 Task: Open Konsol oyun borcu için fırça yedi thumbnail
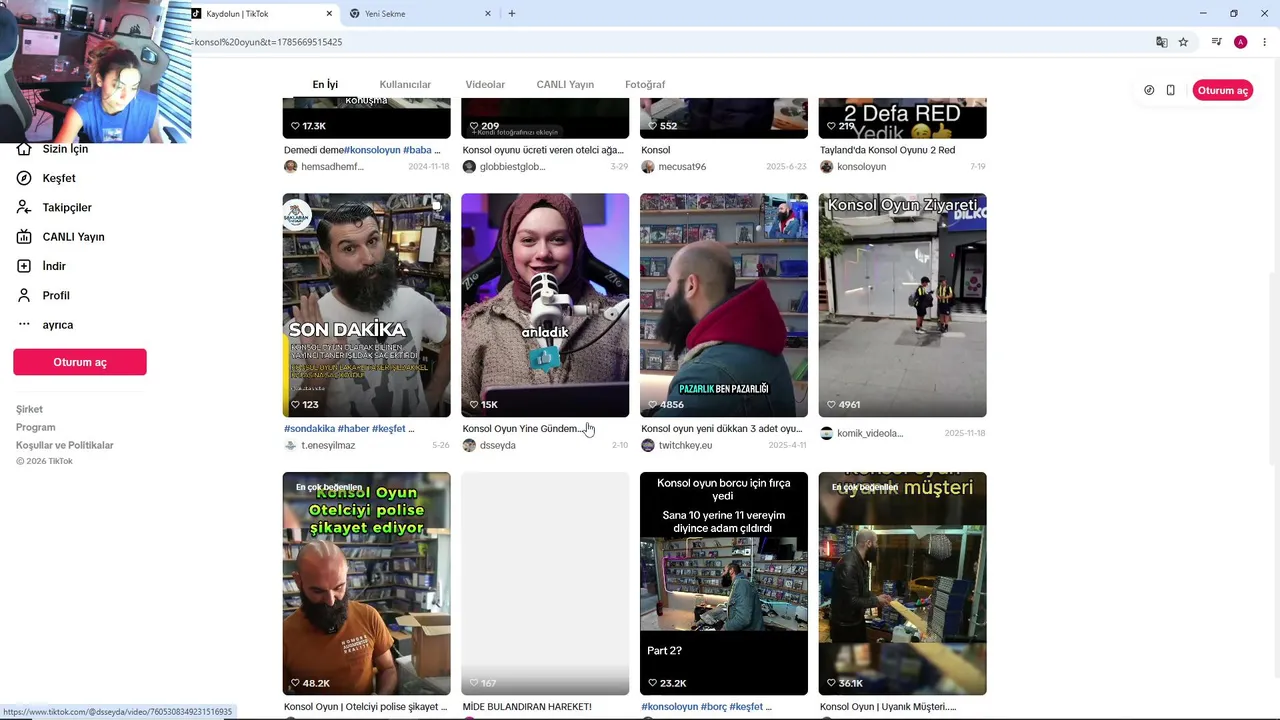[x=724, y=584]
